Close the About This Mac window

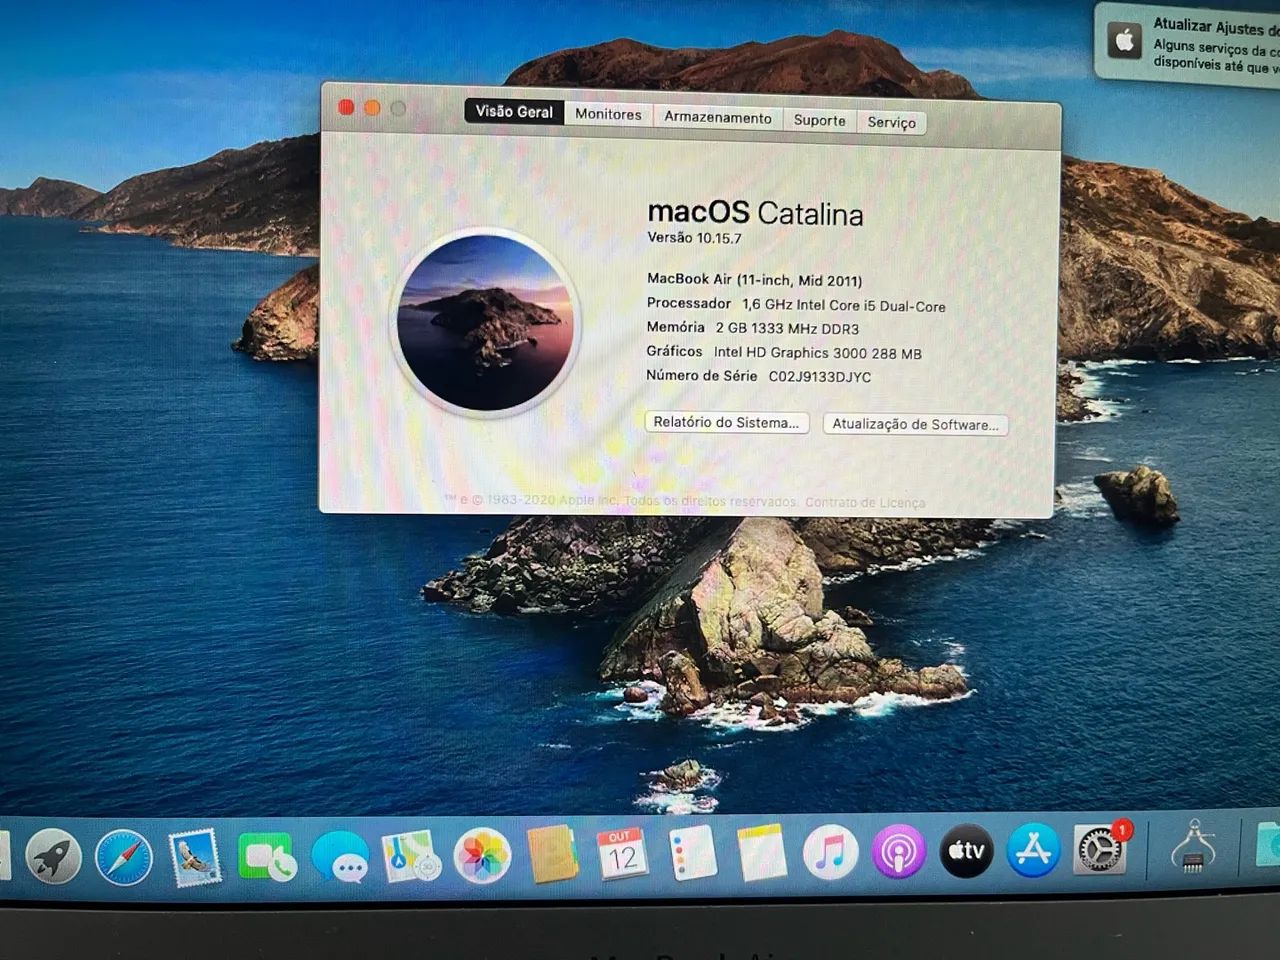tap(346, 107)
